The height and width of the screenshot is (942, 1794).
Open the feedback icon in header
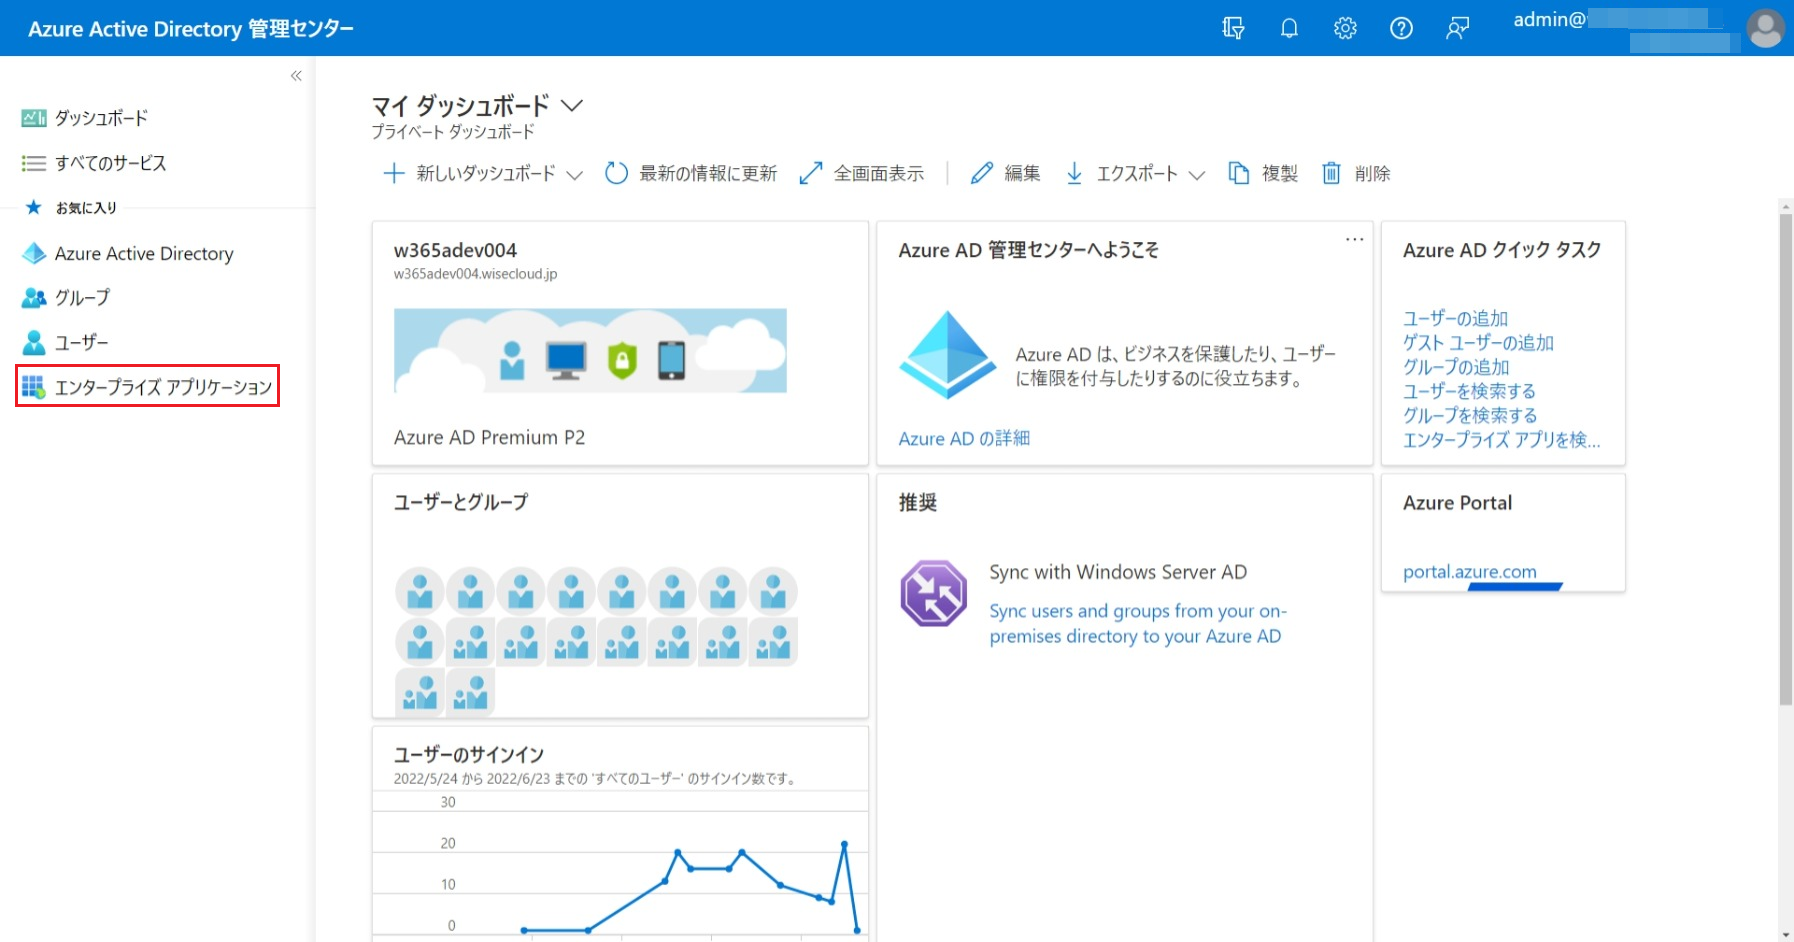[1457, 28]
